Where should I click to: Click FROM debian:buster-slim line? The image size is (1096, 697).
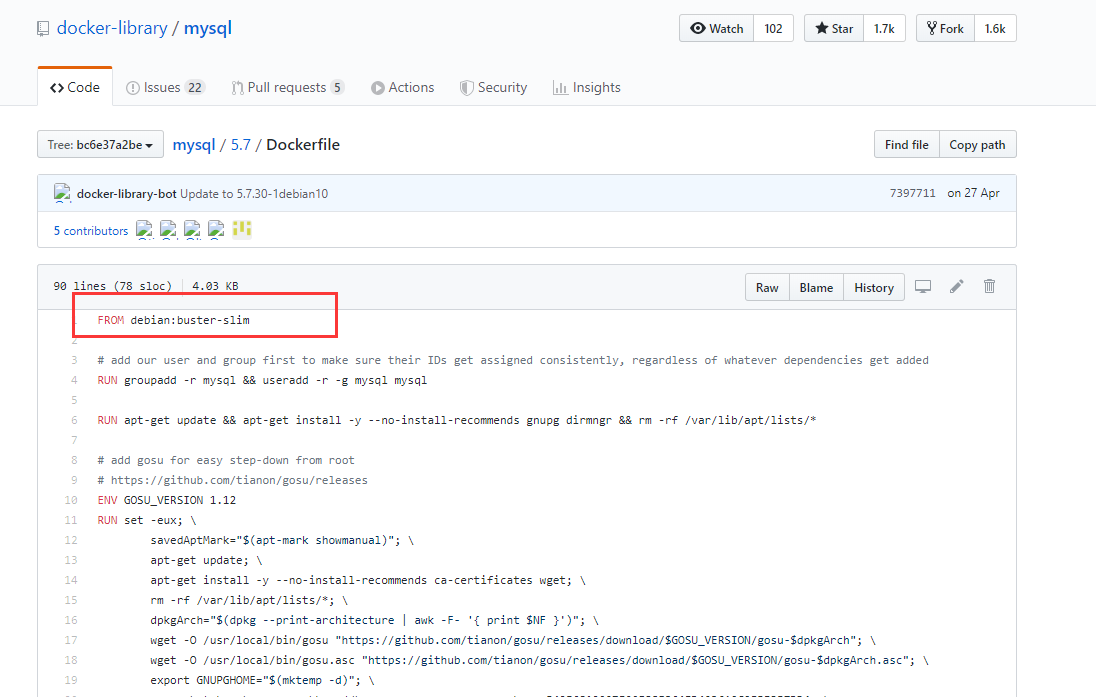[x=173, y=320]
